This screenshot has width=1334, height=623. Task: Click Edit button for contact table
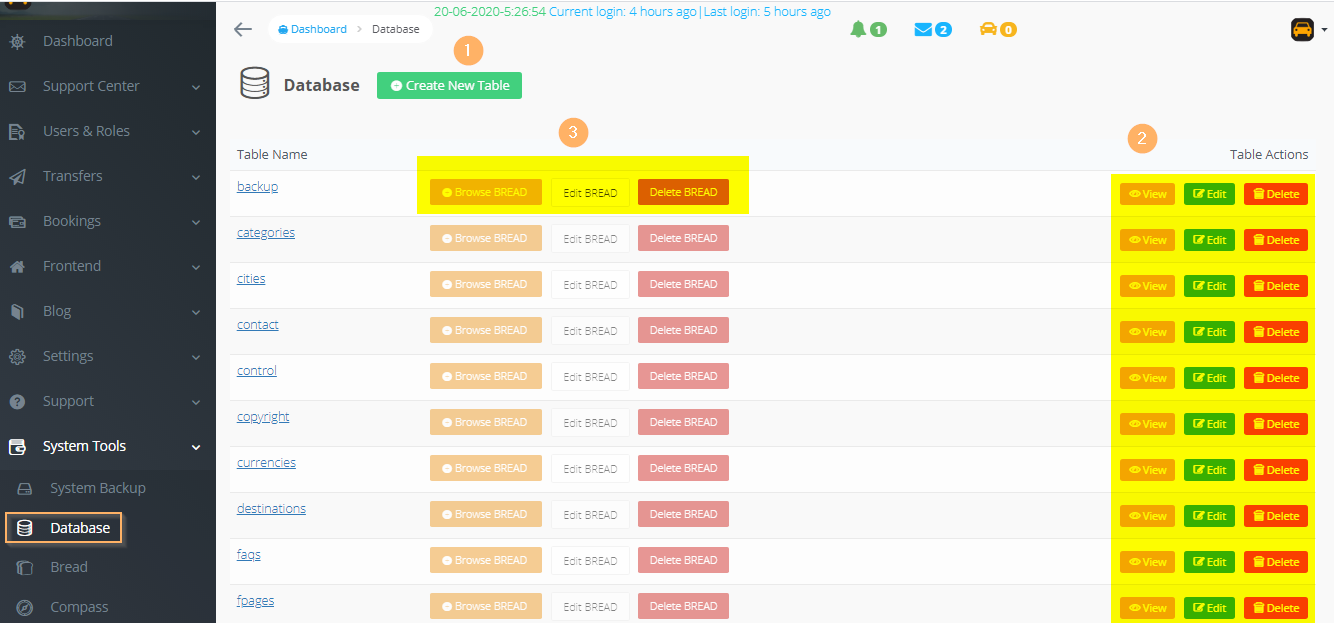pyautogui.click(x=1209, y=332)
